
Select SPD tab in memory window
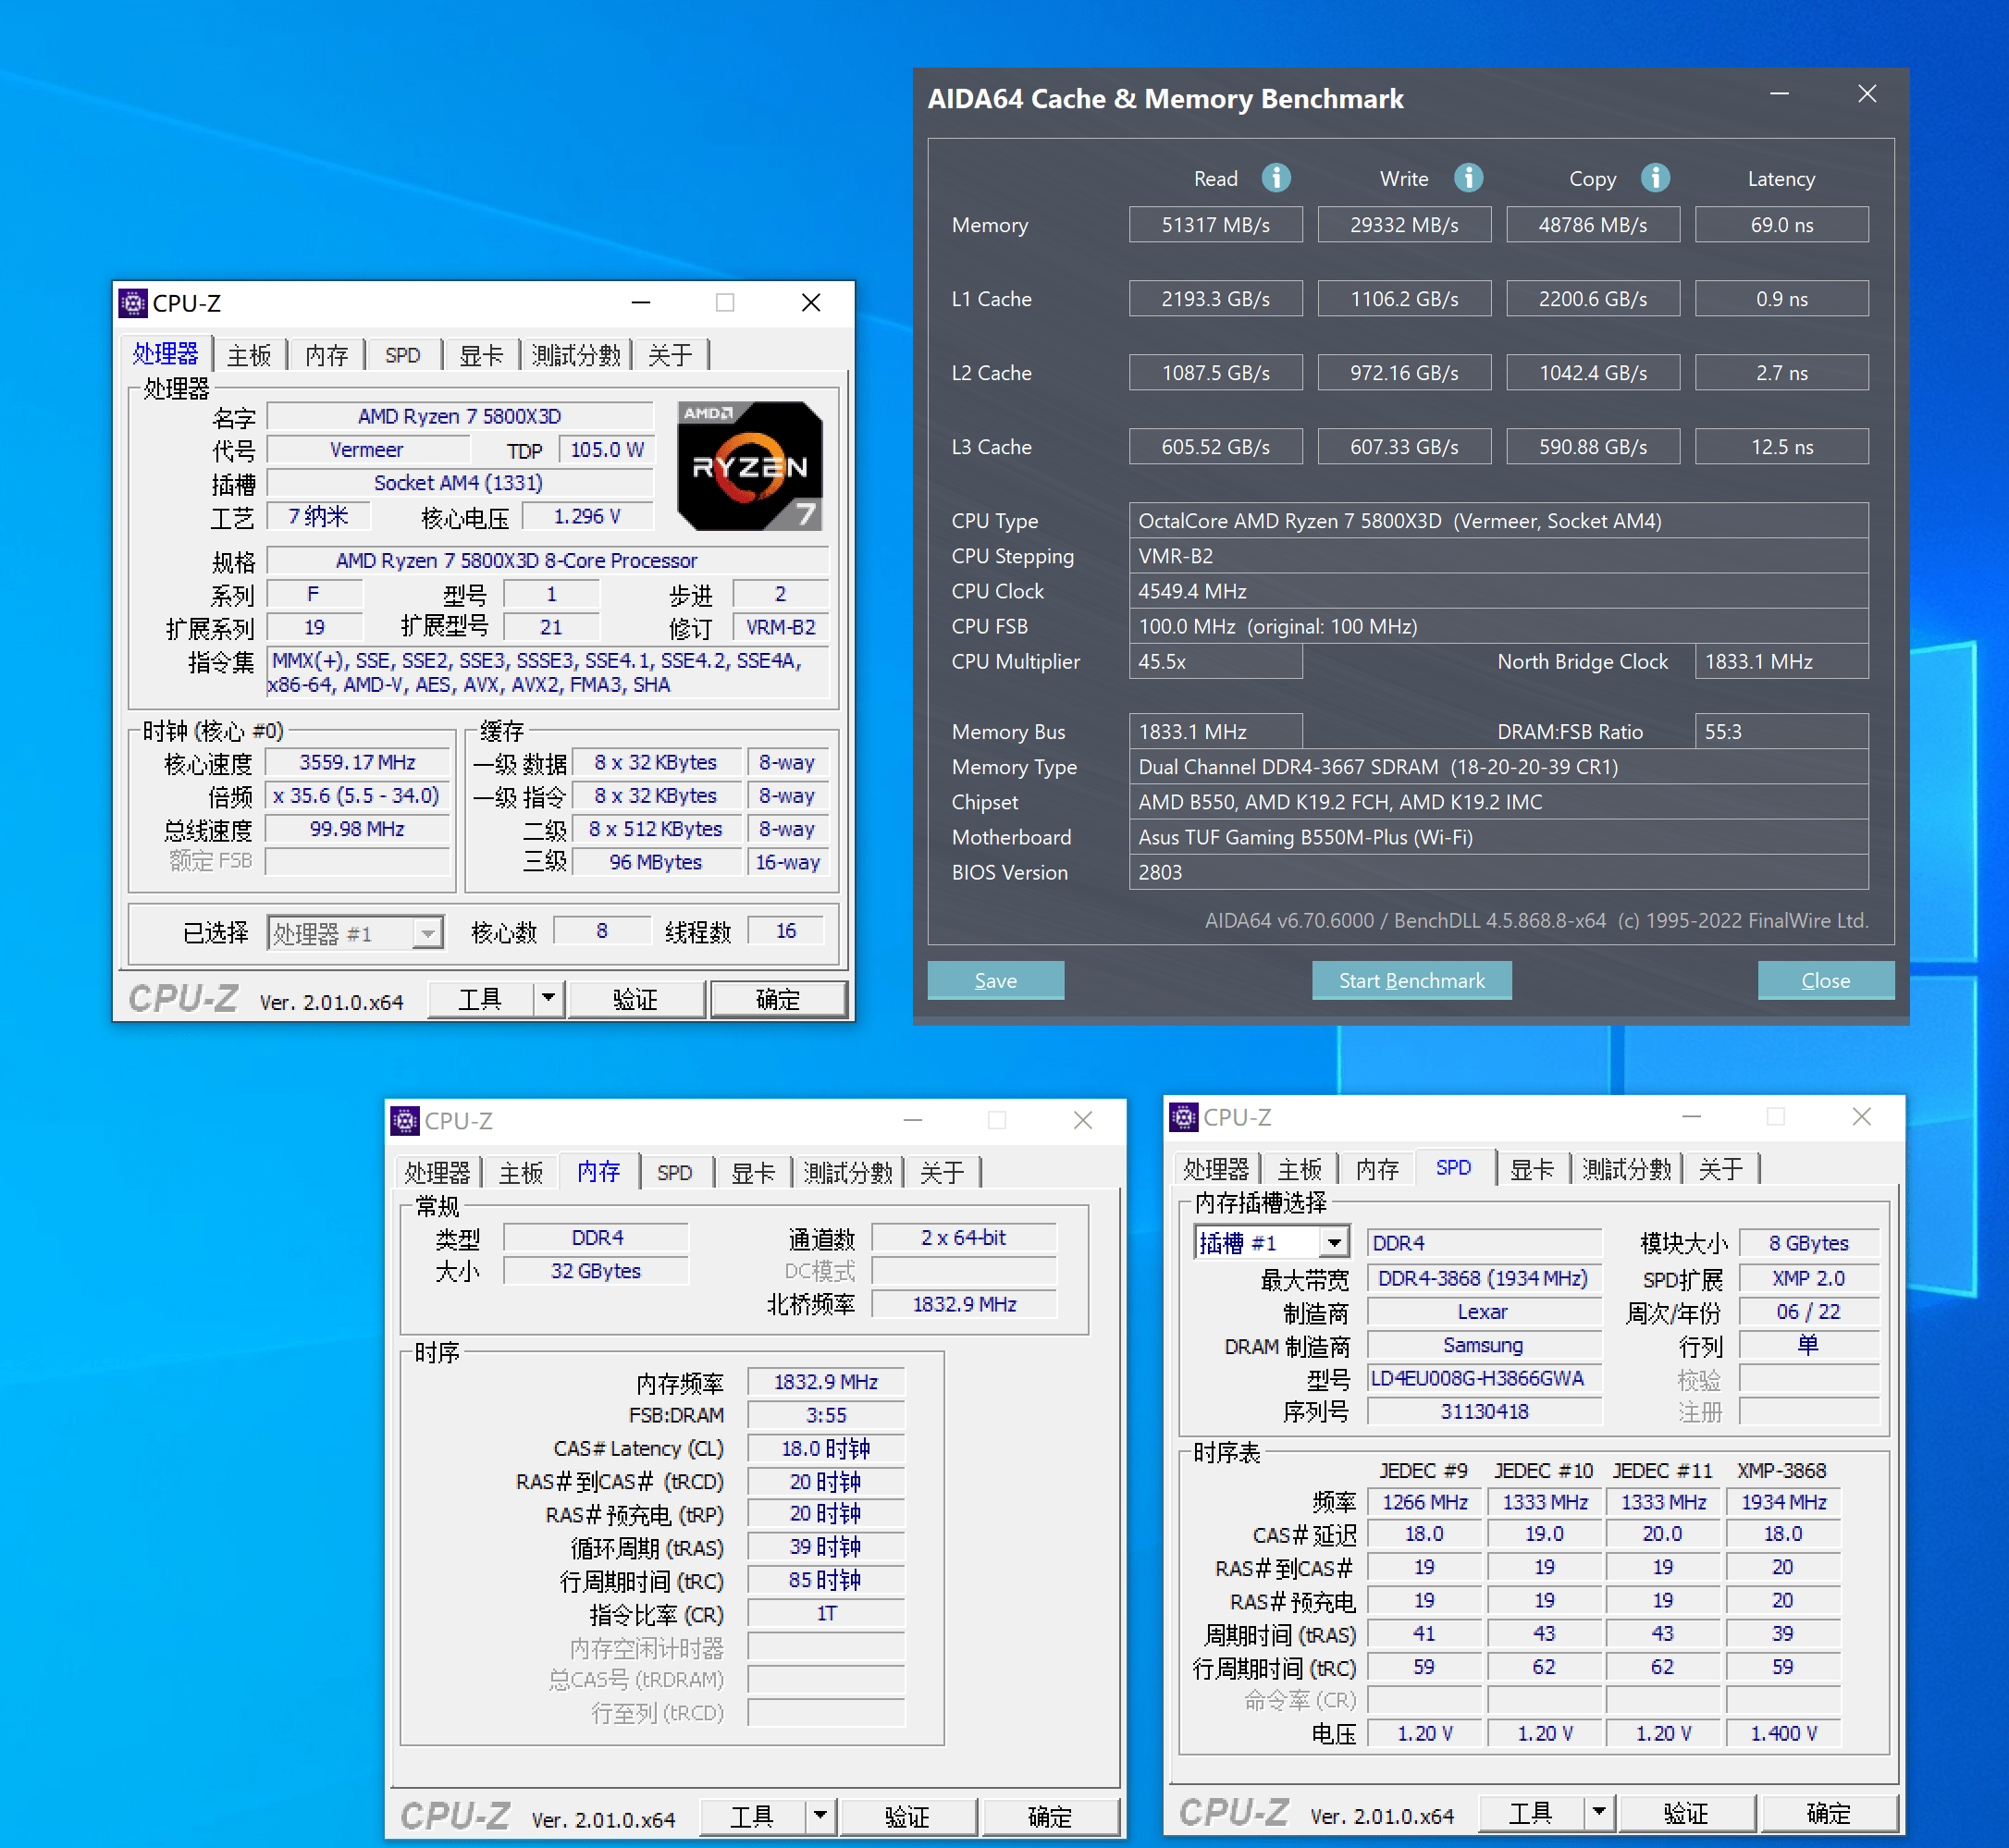point(675,1172)
